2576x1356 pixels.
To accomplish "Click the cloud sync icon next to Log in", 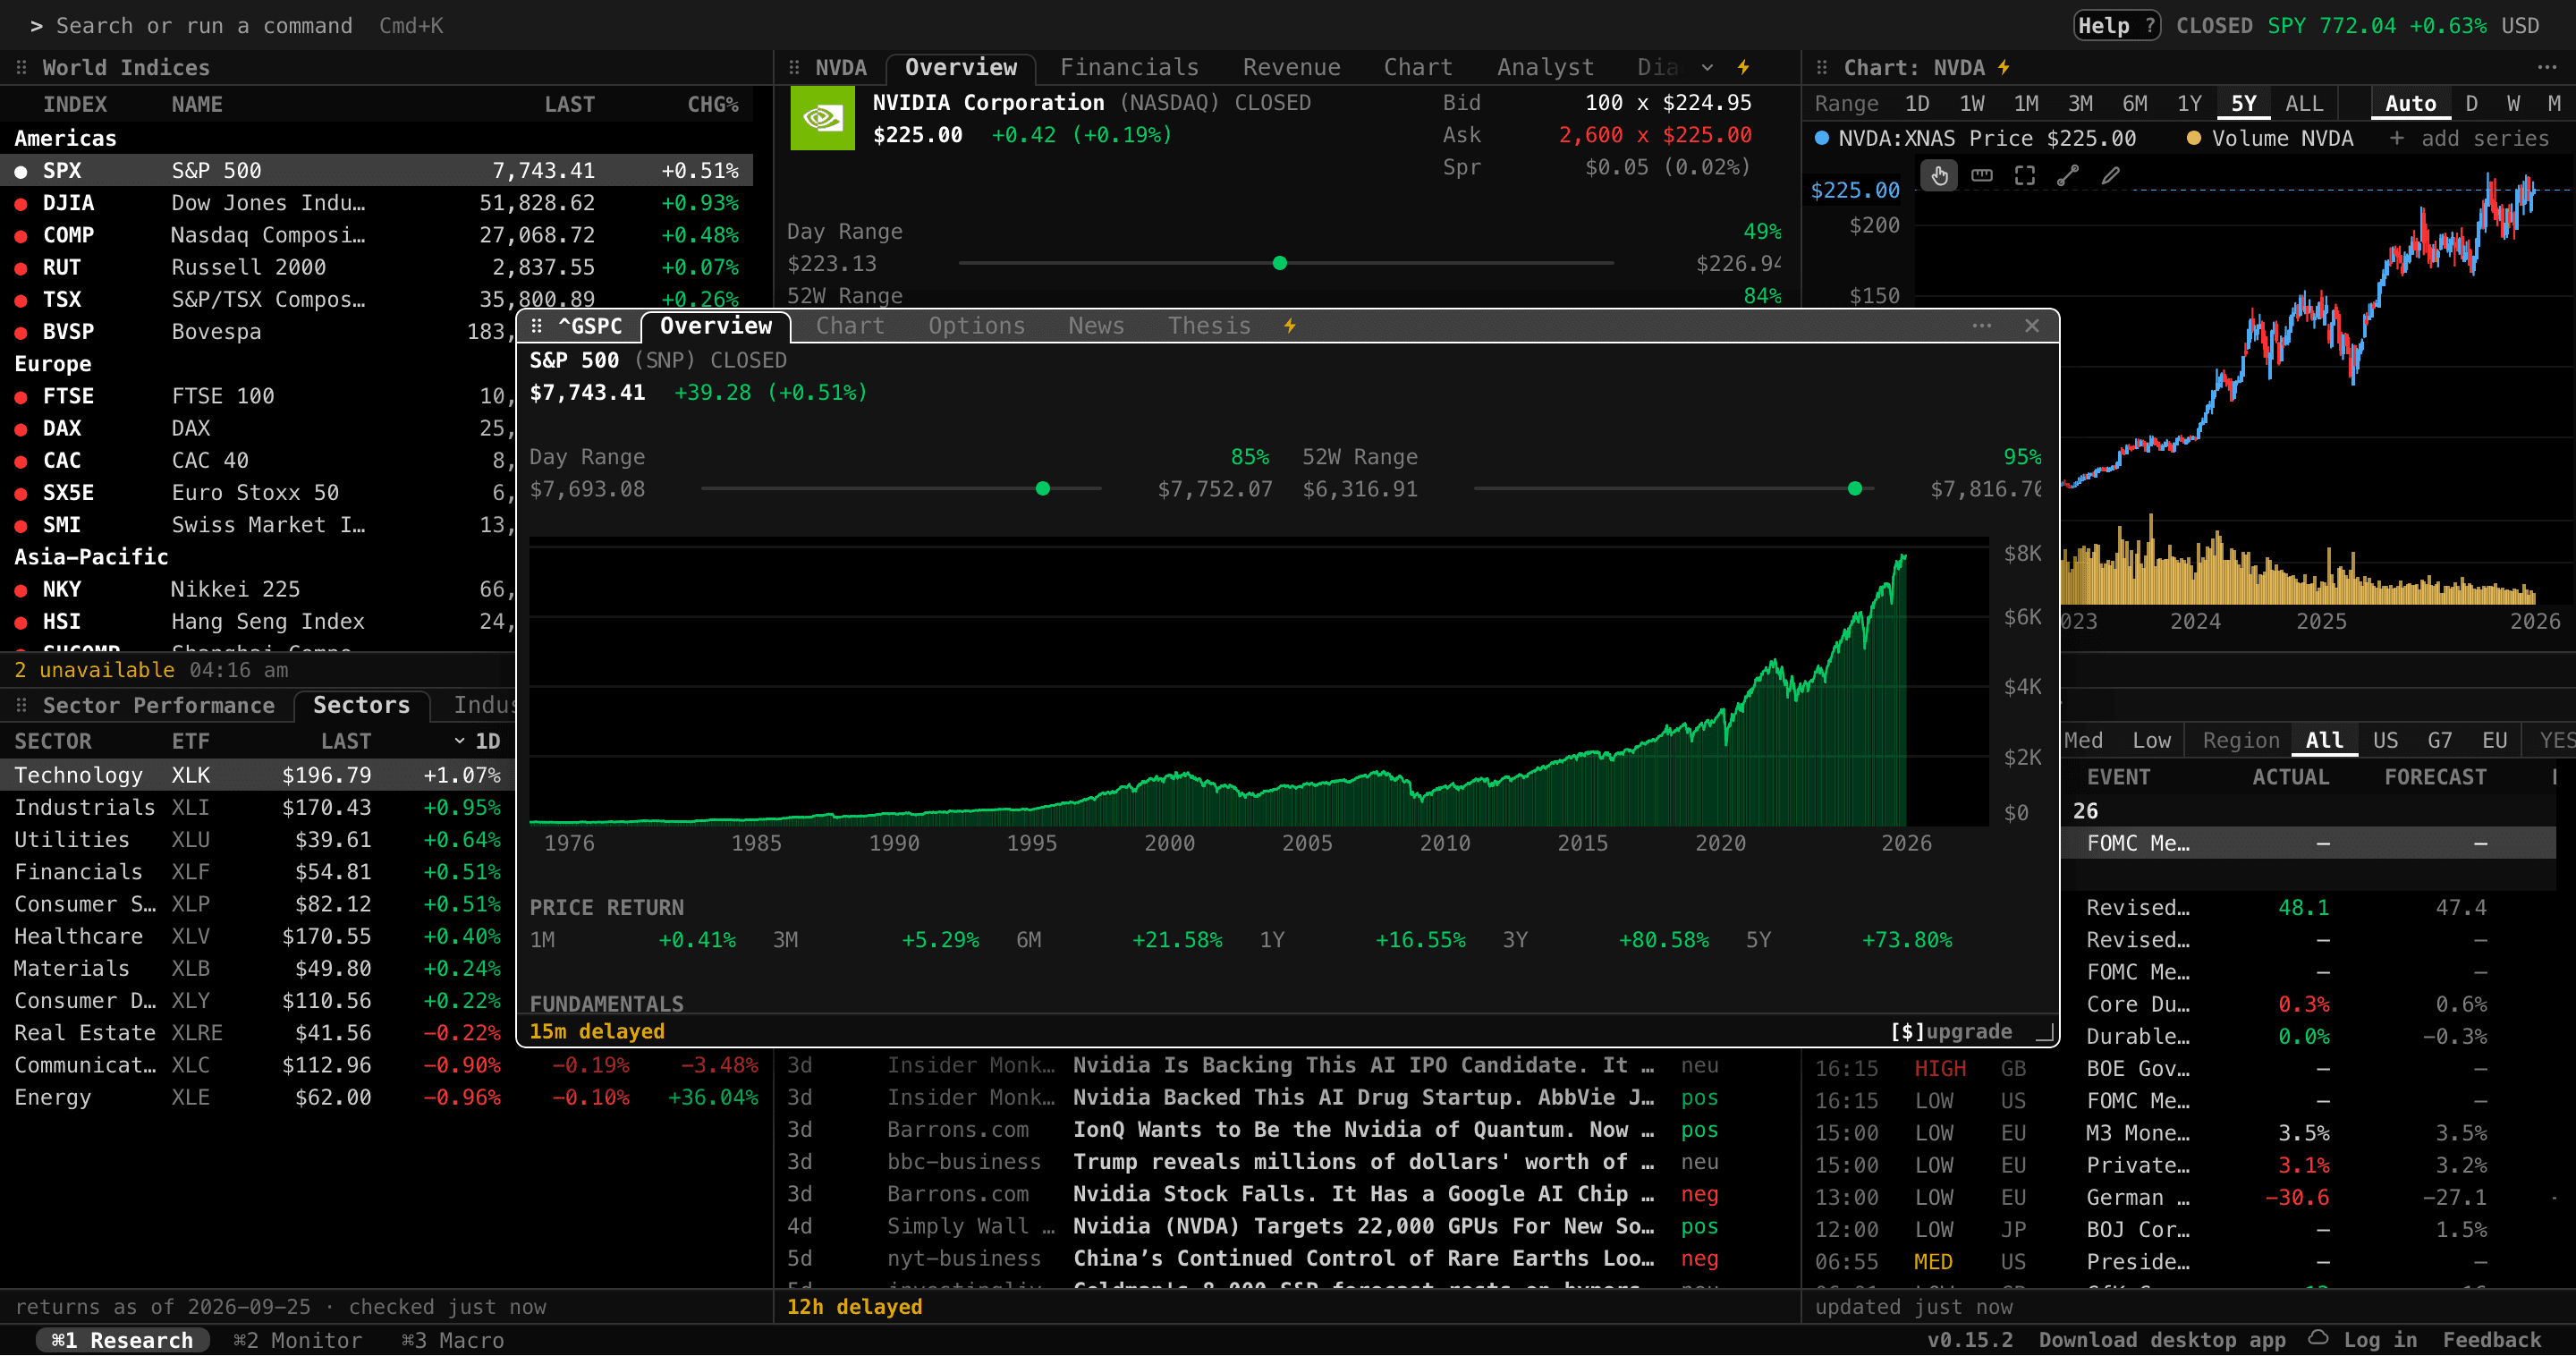I will click(2318, 1339).
